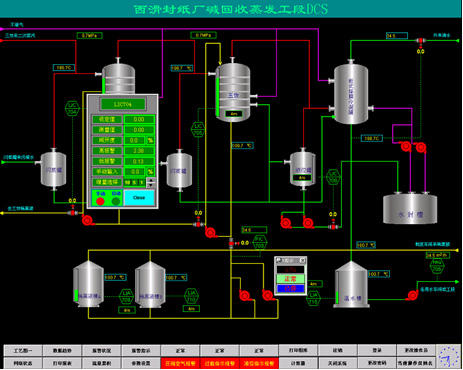Click the down arrow of the increment stepper
Screen dimensions: 463x370
click(x=151, y=185)
